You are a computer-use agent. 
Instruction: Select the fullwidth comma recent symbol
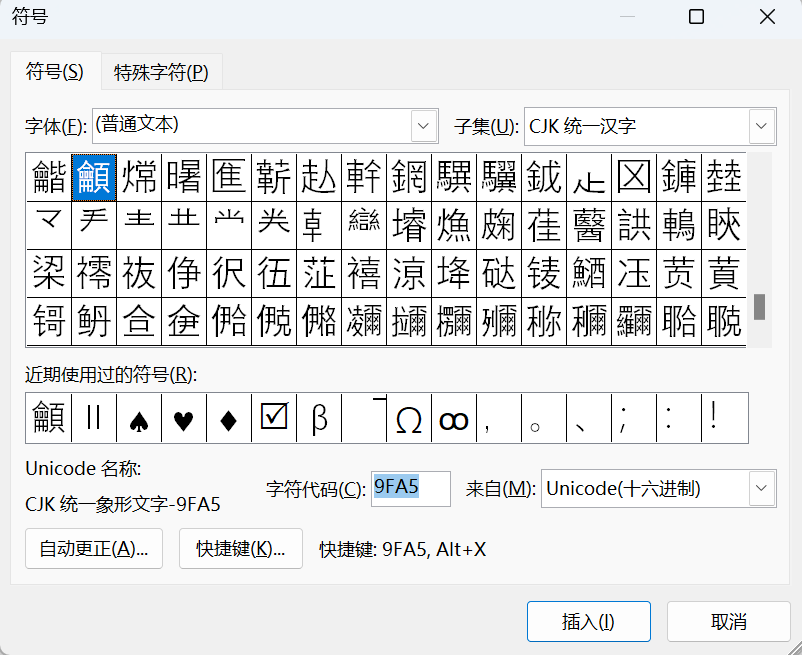tap(499, 418)
